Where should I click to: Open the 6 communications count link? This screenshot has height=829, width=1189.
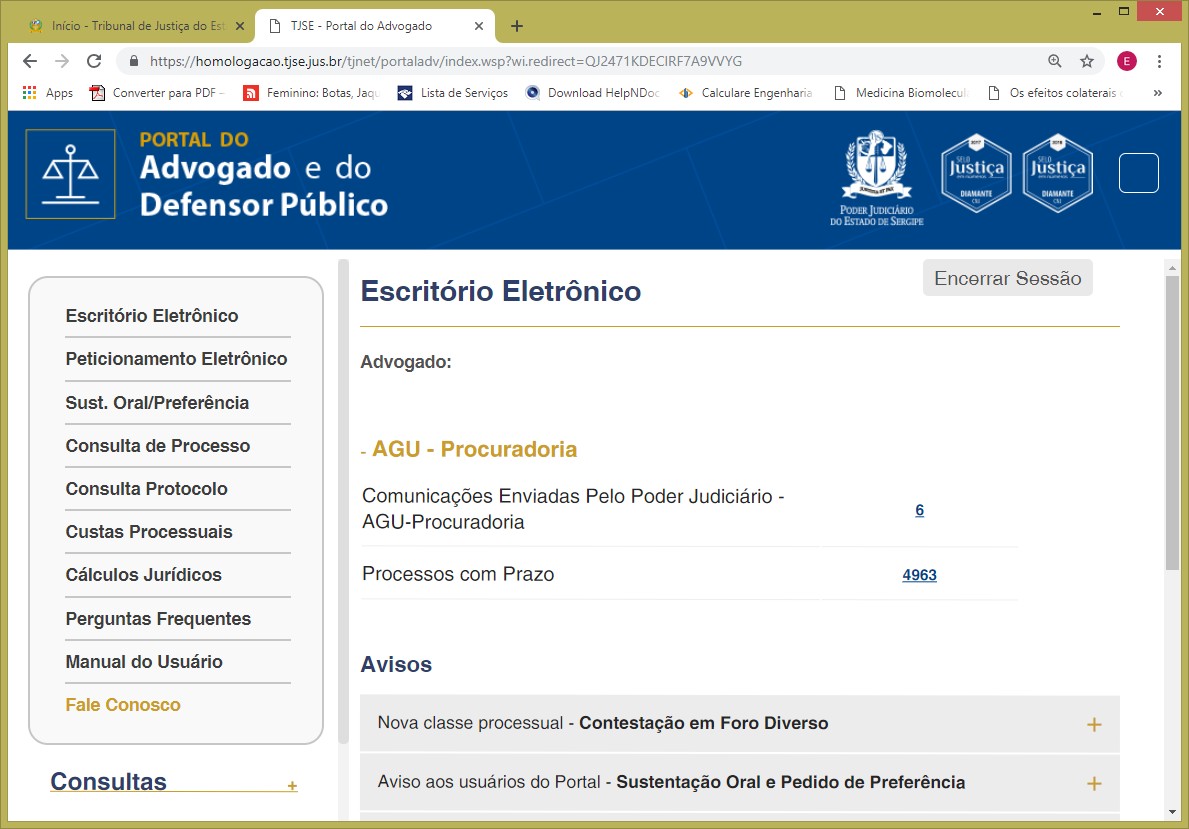tap(919, 510)
